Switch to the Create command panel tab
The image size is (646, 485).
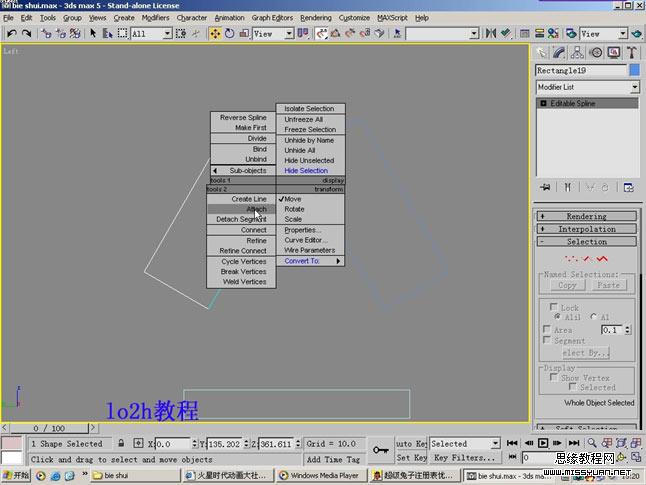541,52
